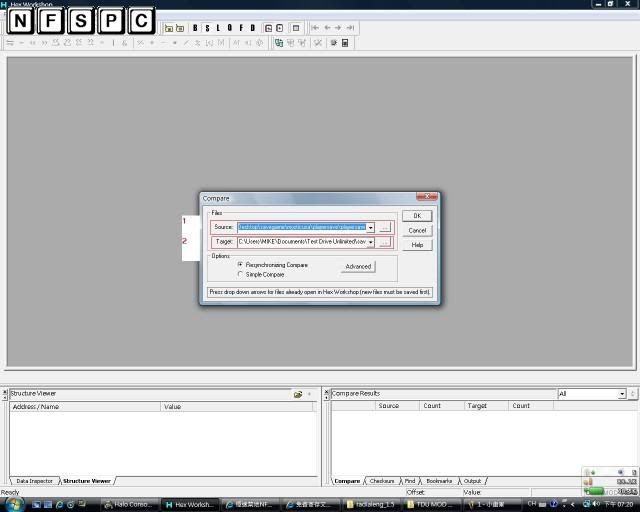The image size is (640, 512).
Task: Select Resynchronizing Compare radio option
Action: coord(240,264)
